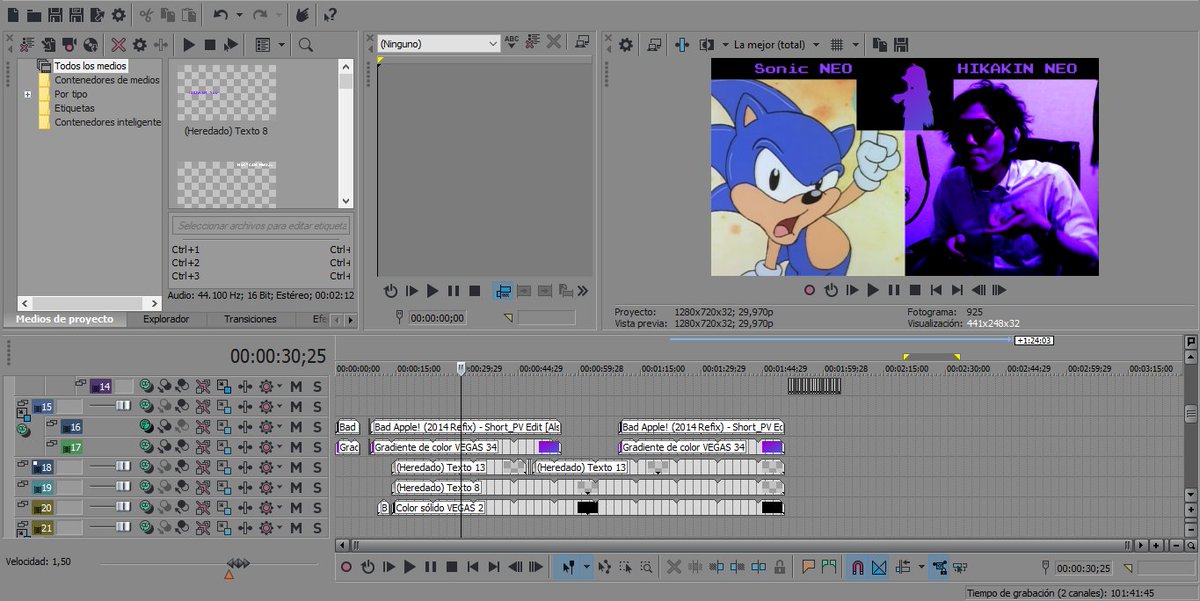Viewport: 1200px width, 601px height.
Task: Click the lock event icon in timeline toolbar
Action: (x=779, y=567)
